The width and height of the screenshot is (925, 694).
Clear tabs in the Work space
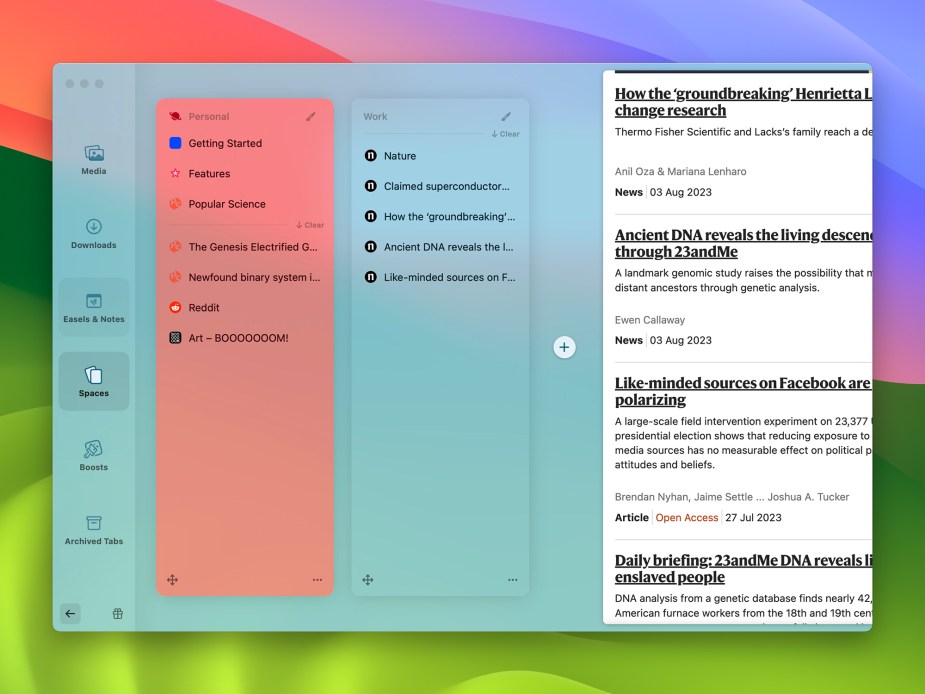coord(505,134)
